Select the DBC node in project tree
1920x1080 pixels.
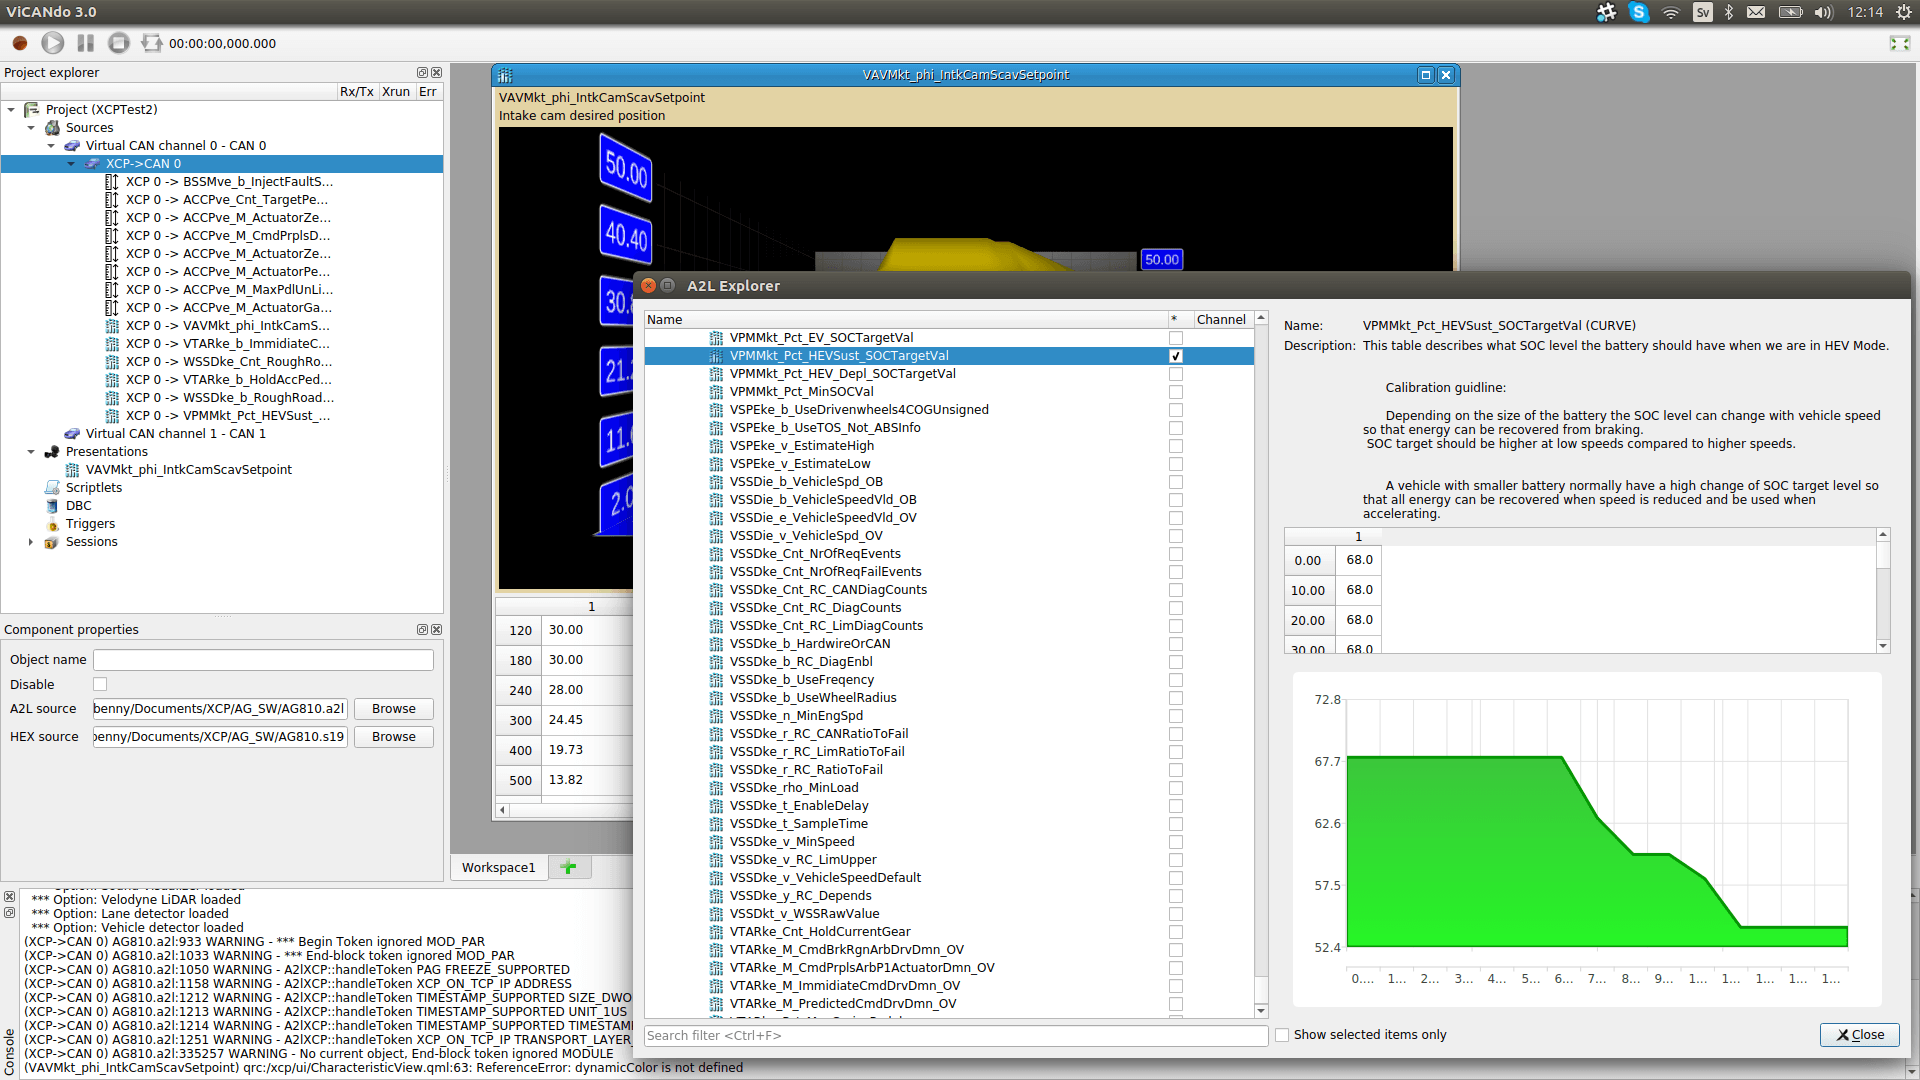pos(79,505)
